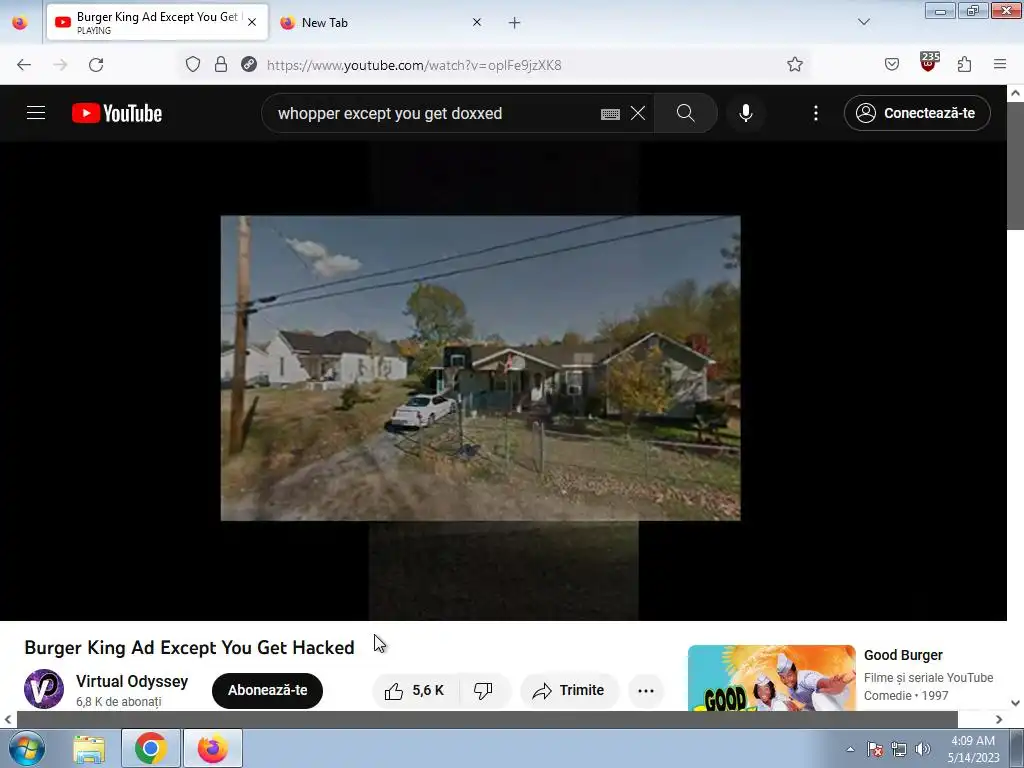Viewport: 1024px width, 768px height.
Task: Open the Firefox extensions puzzle icon
Action: [965, 64]
